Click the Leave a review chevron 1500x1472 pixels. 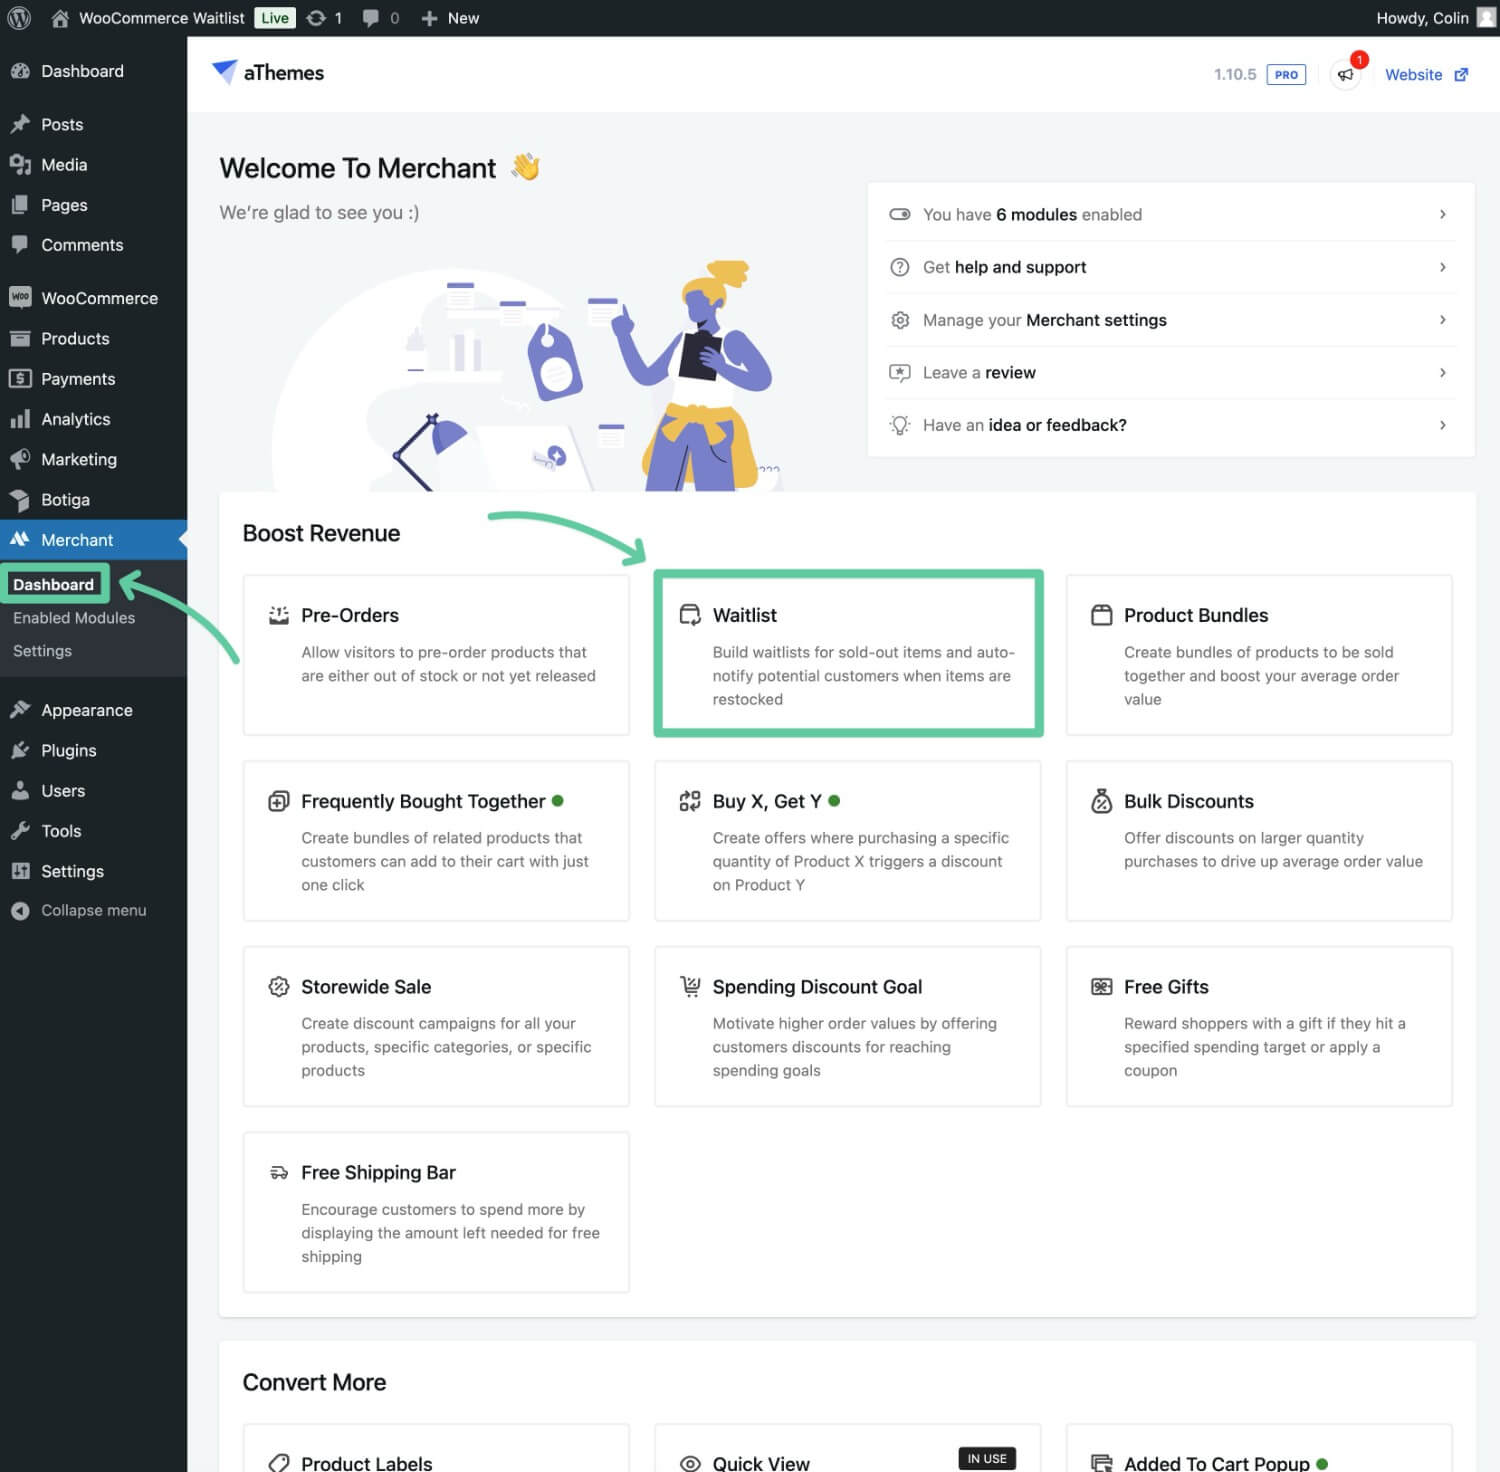point(1442,373)
